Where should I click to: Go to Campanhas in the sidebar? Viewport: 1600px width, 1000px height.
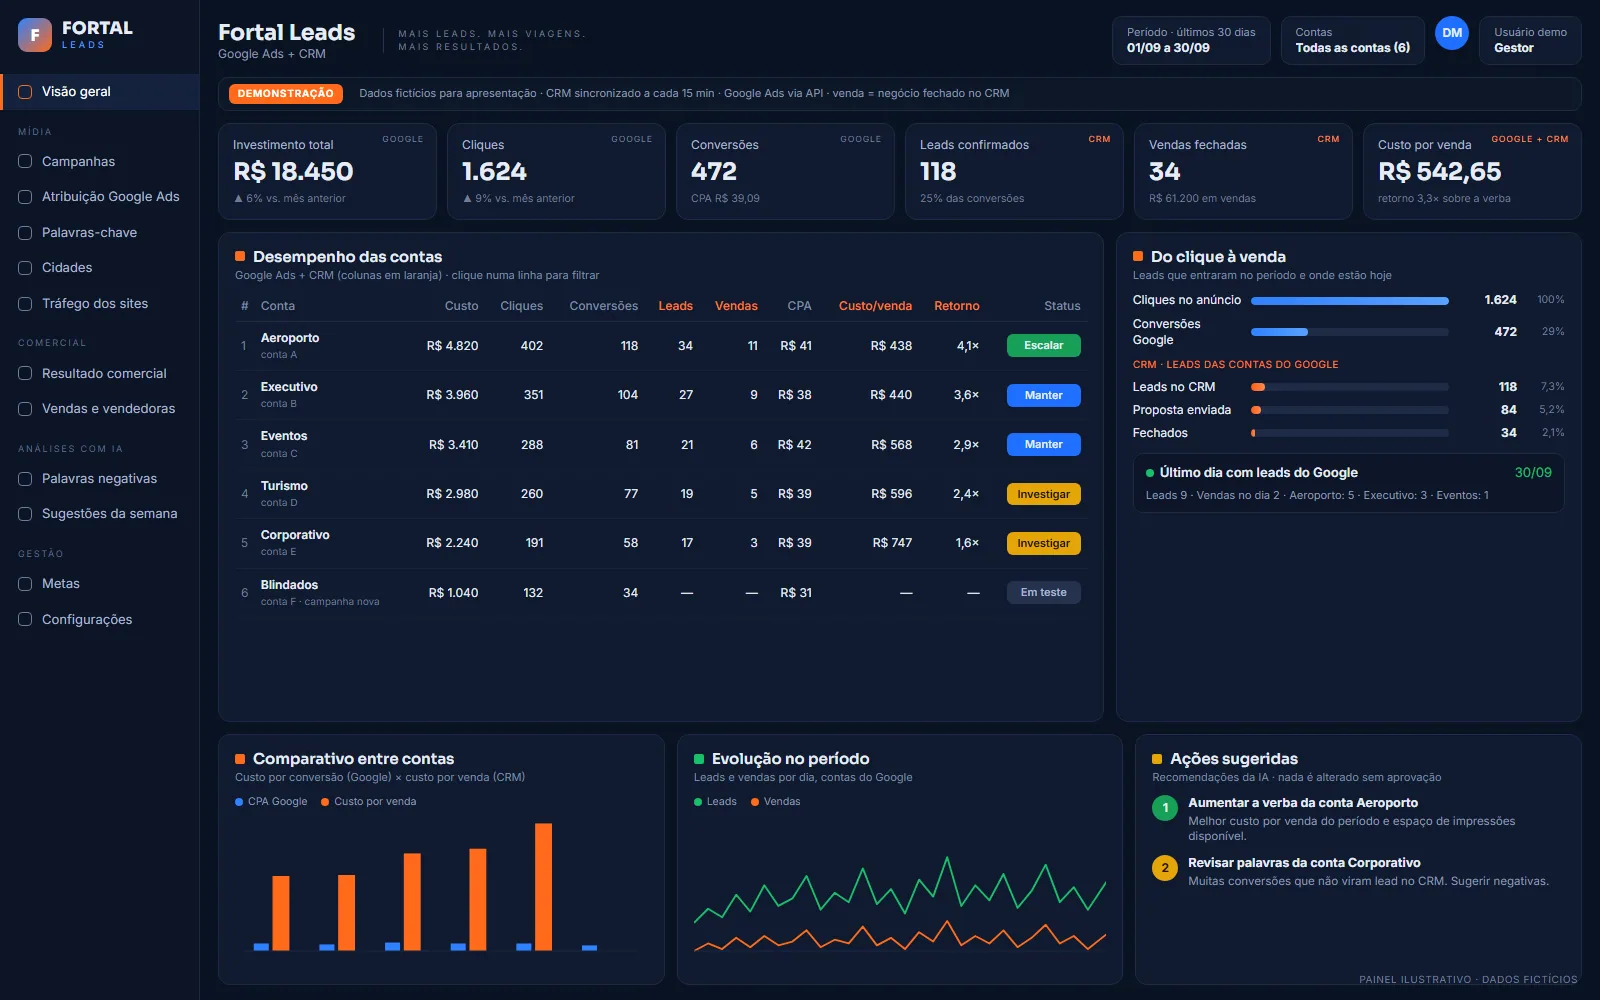click(x=100, y=162)
